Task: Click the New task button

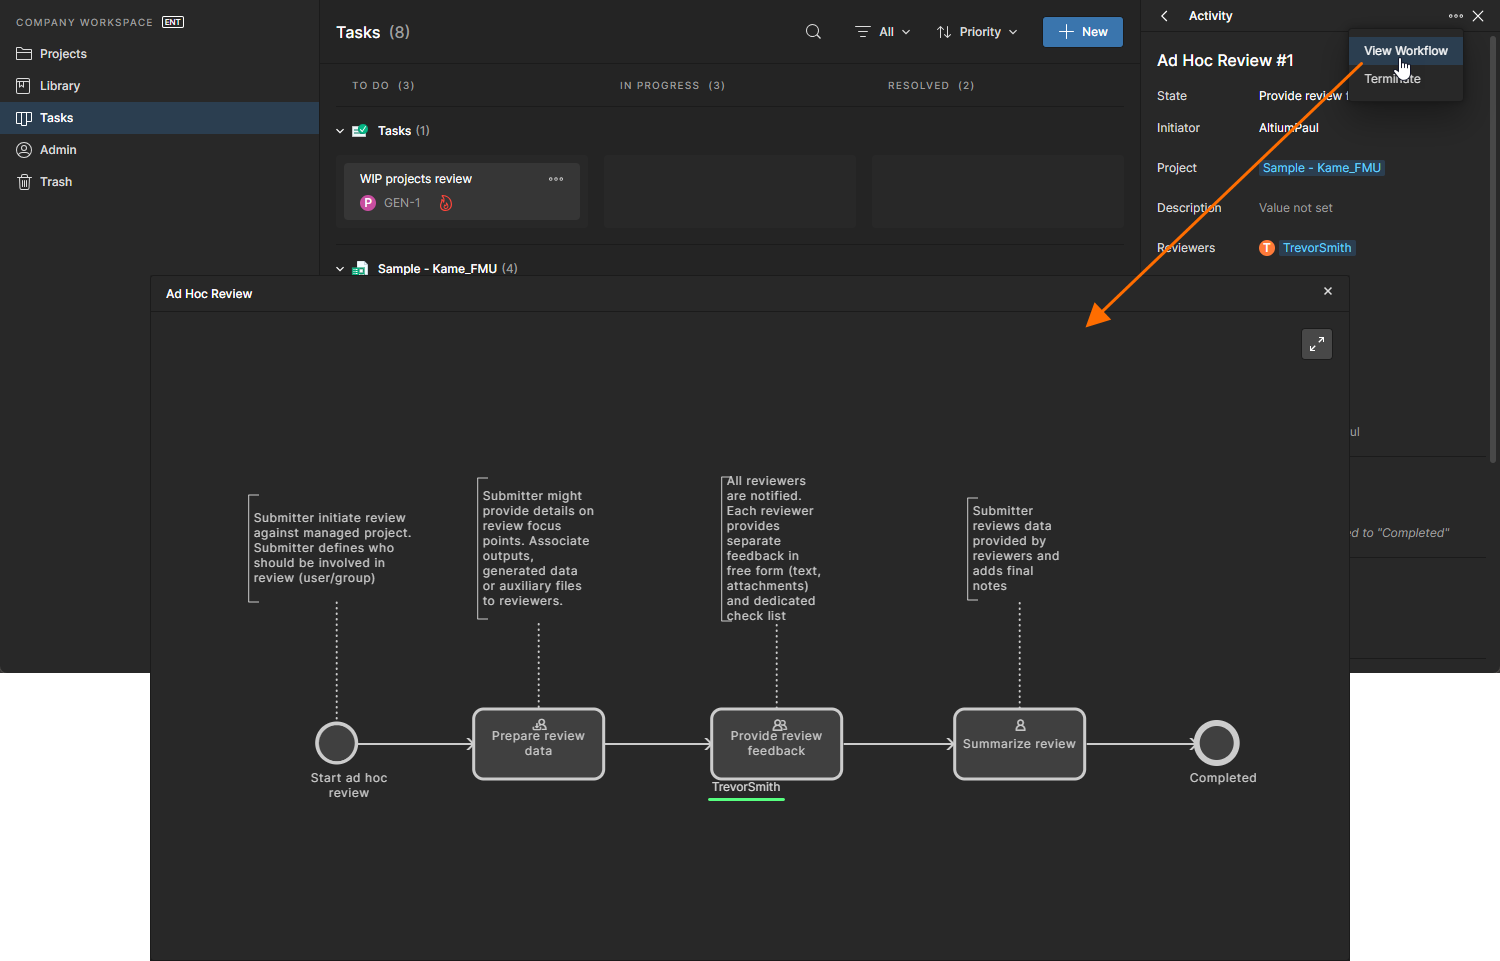Action: 1083,32
